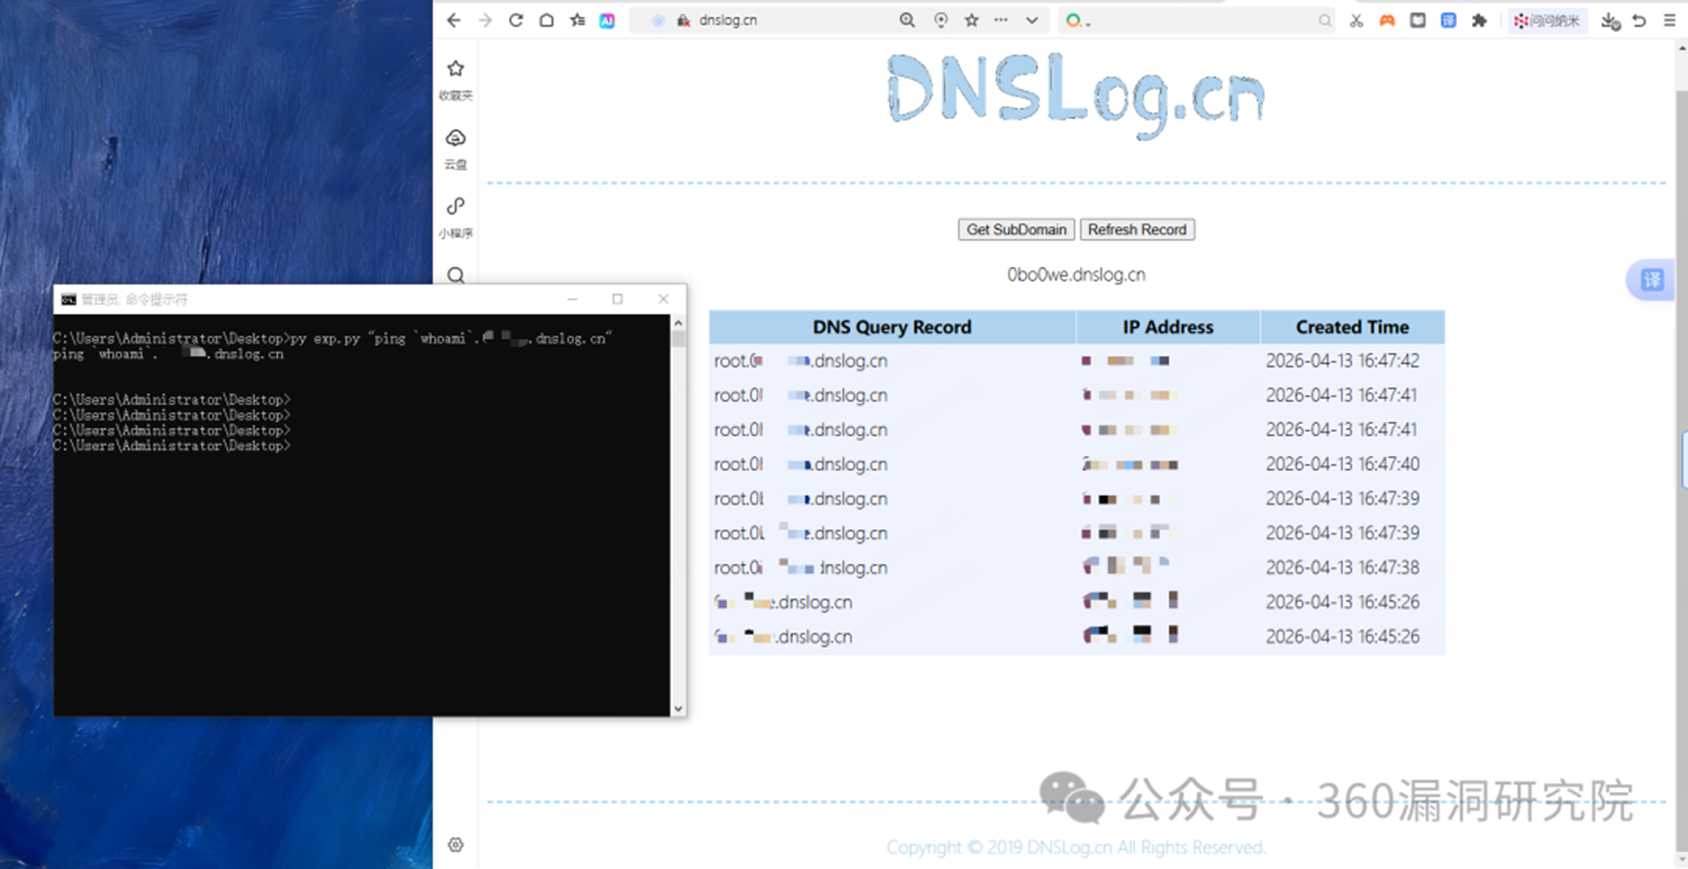Viewport: 1688px width, 869px height.
Task: Open the address bar more options ellipsis
Action: [1001, 20]
